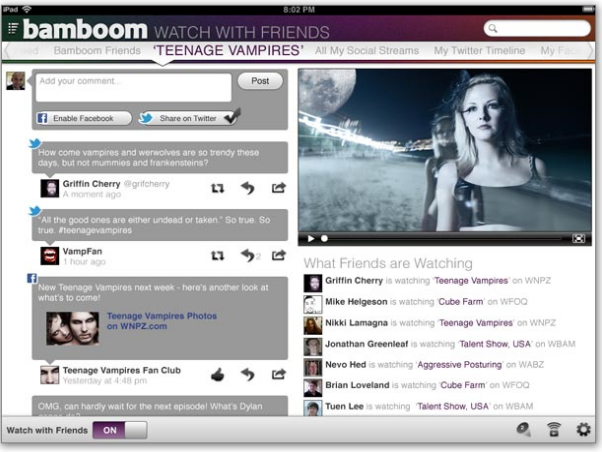Tap your profile avatar beside comment box
Image resolution: width=602 pixels, height=452 pixels.
[16, 81]
